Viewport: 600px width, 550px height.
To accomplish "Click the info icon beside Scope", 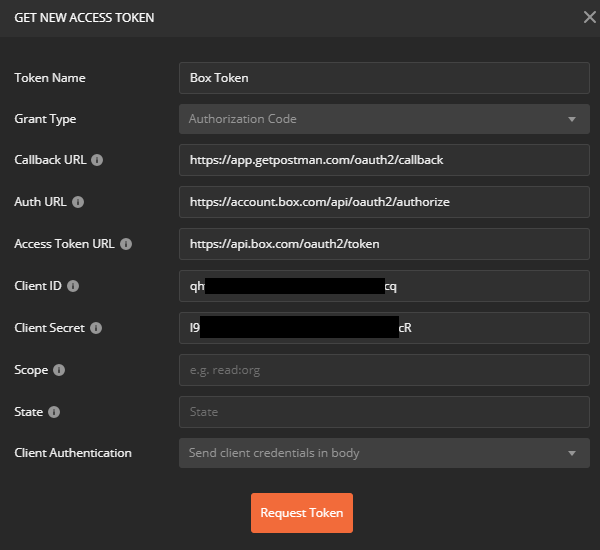I will coord(59,370).
